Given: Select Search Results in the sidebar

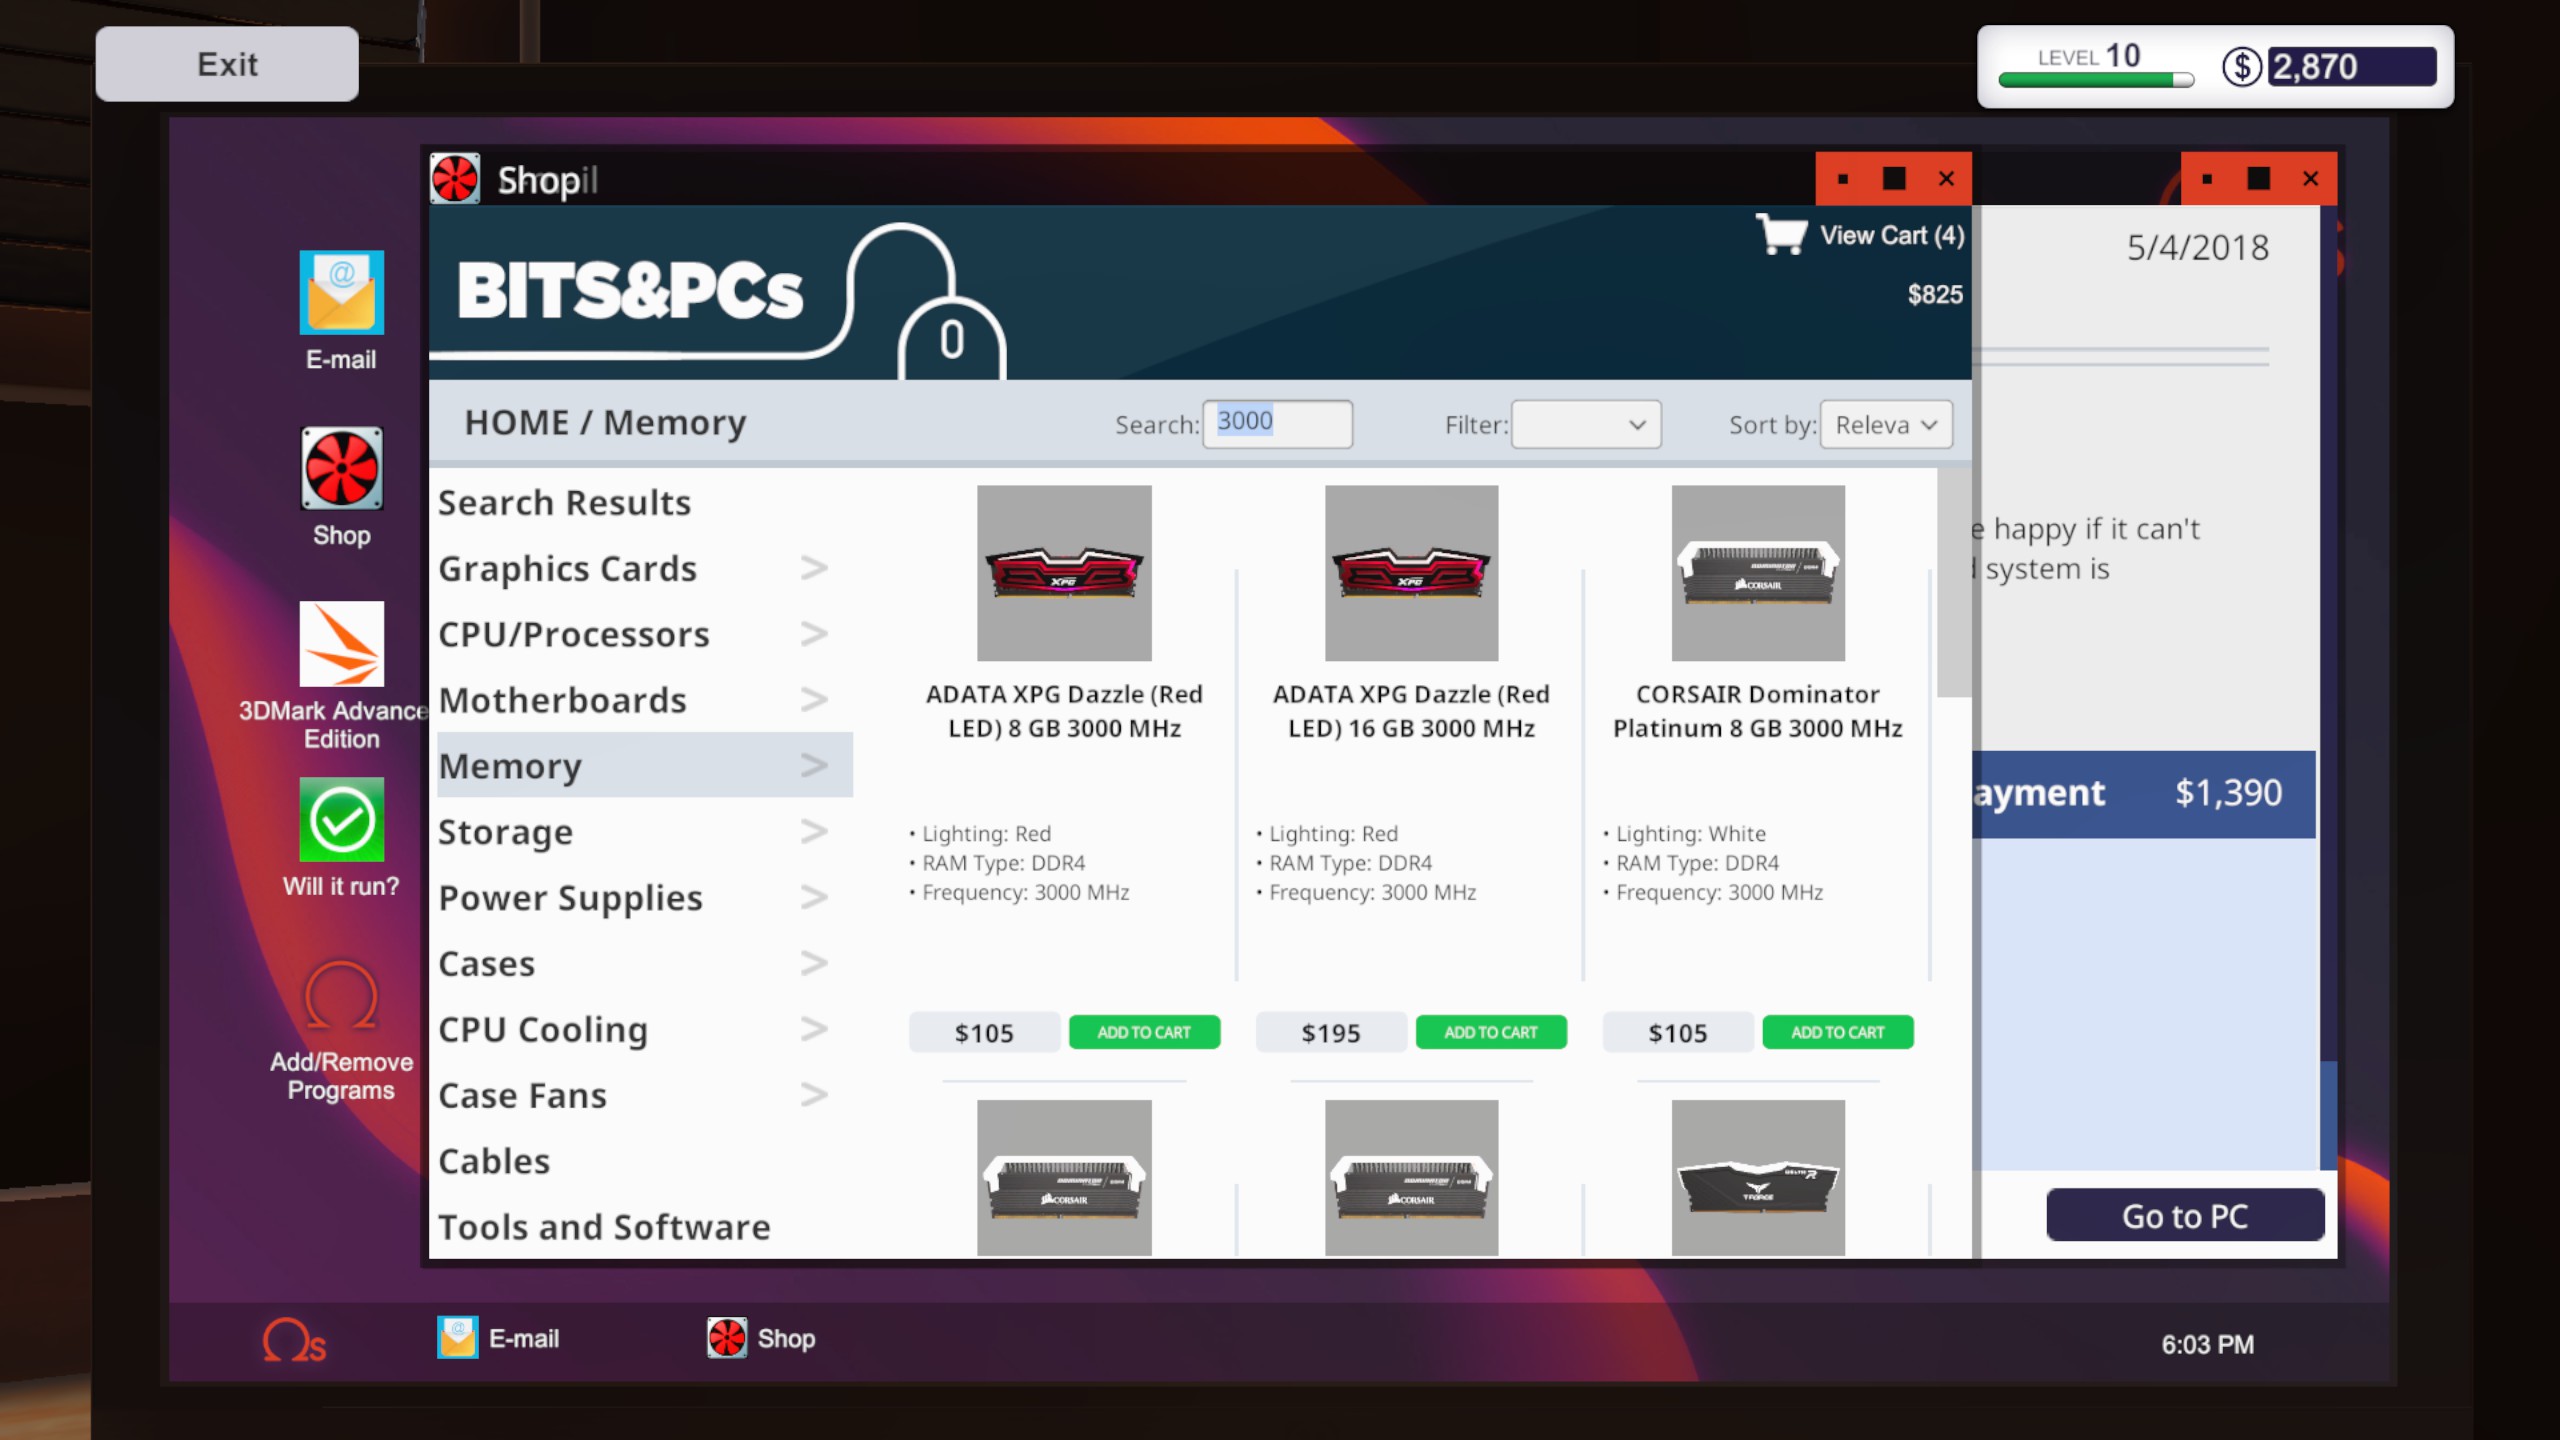Looking at the screenshot, I should (564, 502).
